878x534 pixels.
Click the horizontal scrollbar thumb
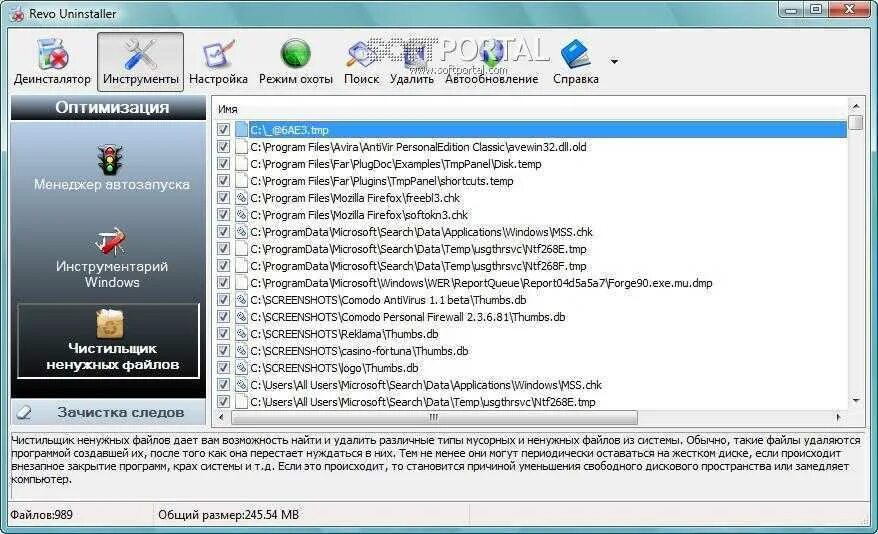434,417
